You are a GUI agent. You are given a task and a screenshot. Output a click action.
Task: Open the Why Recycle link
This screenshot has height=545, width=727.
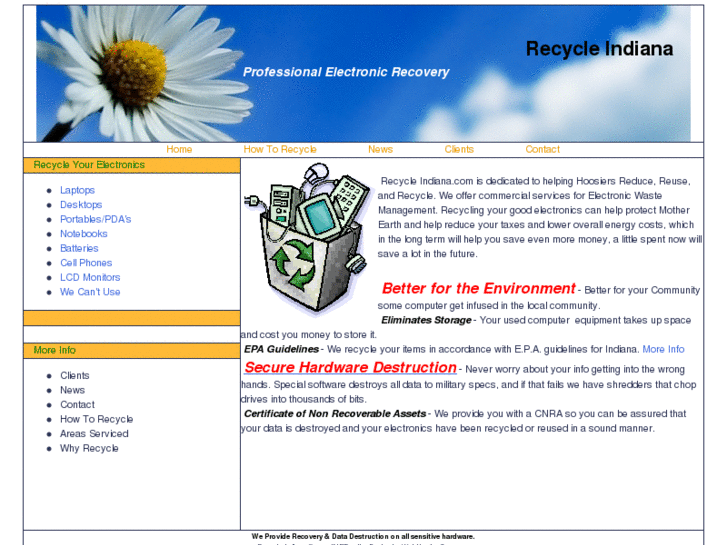click(89, 448)
